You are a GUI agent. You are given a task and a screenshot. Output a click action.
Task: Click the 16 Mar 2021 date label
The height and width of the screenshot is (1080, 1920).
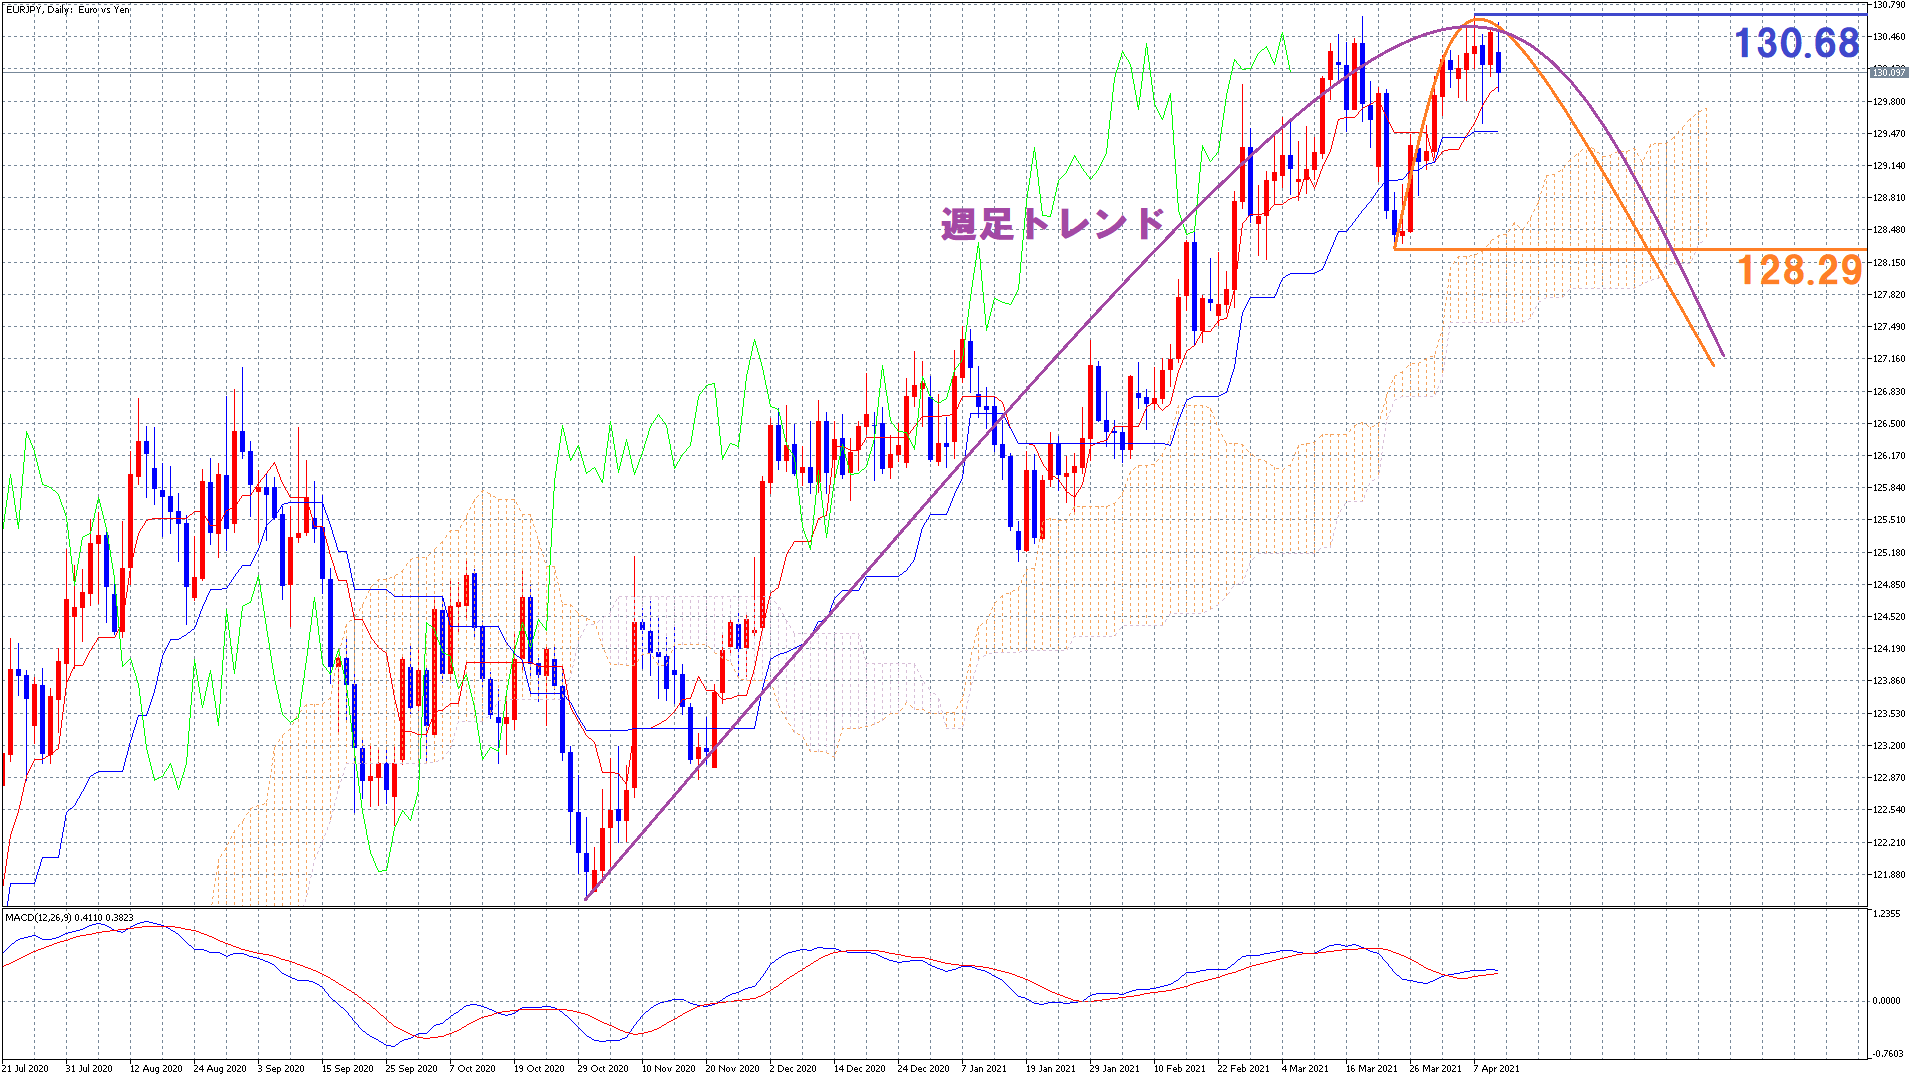point(1371,1068)
